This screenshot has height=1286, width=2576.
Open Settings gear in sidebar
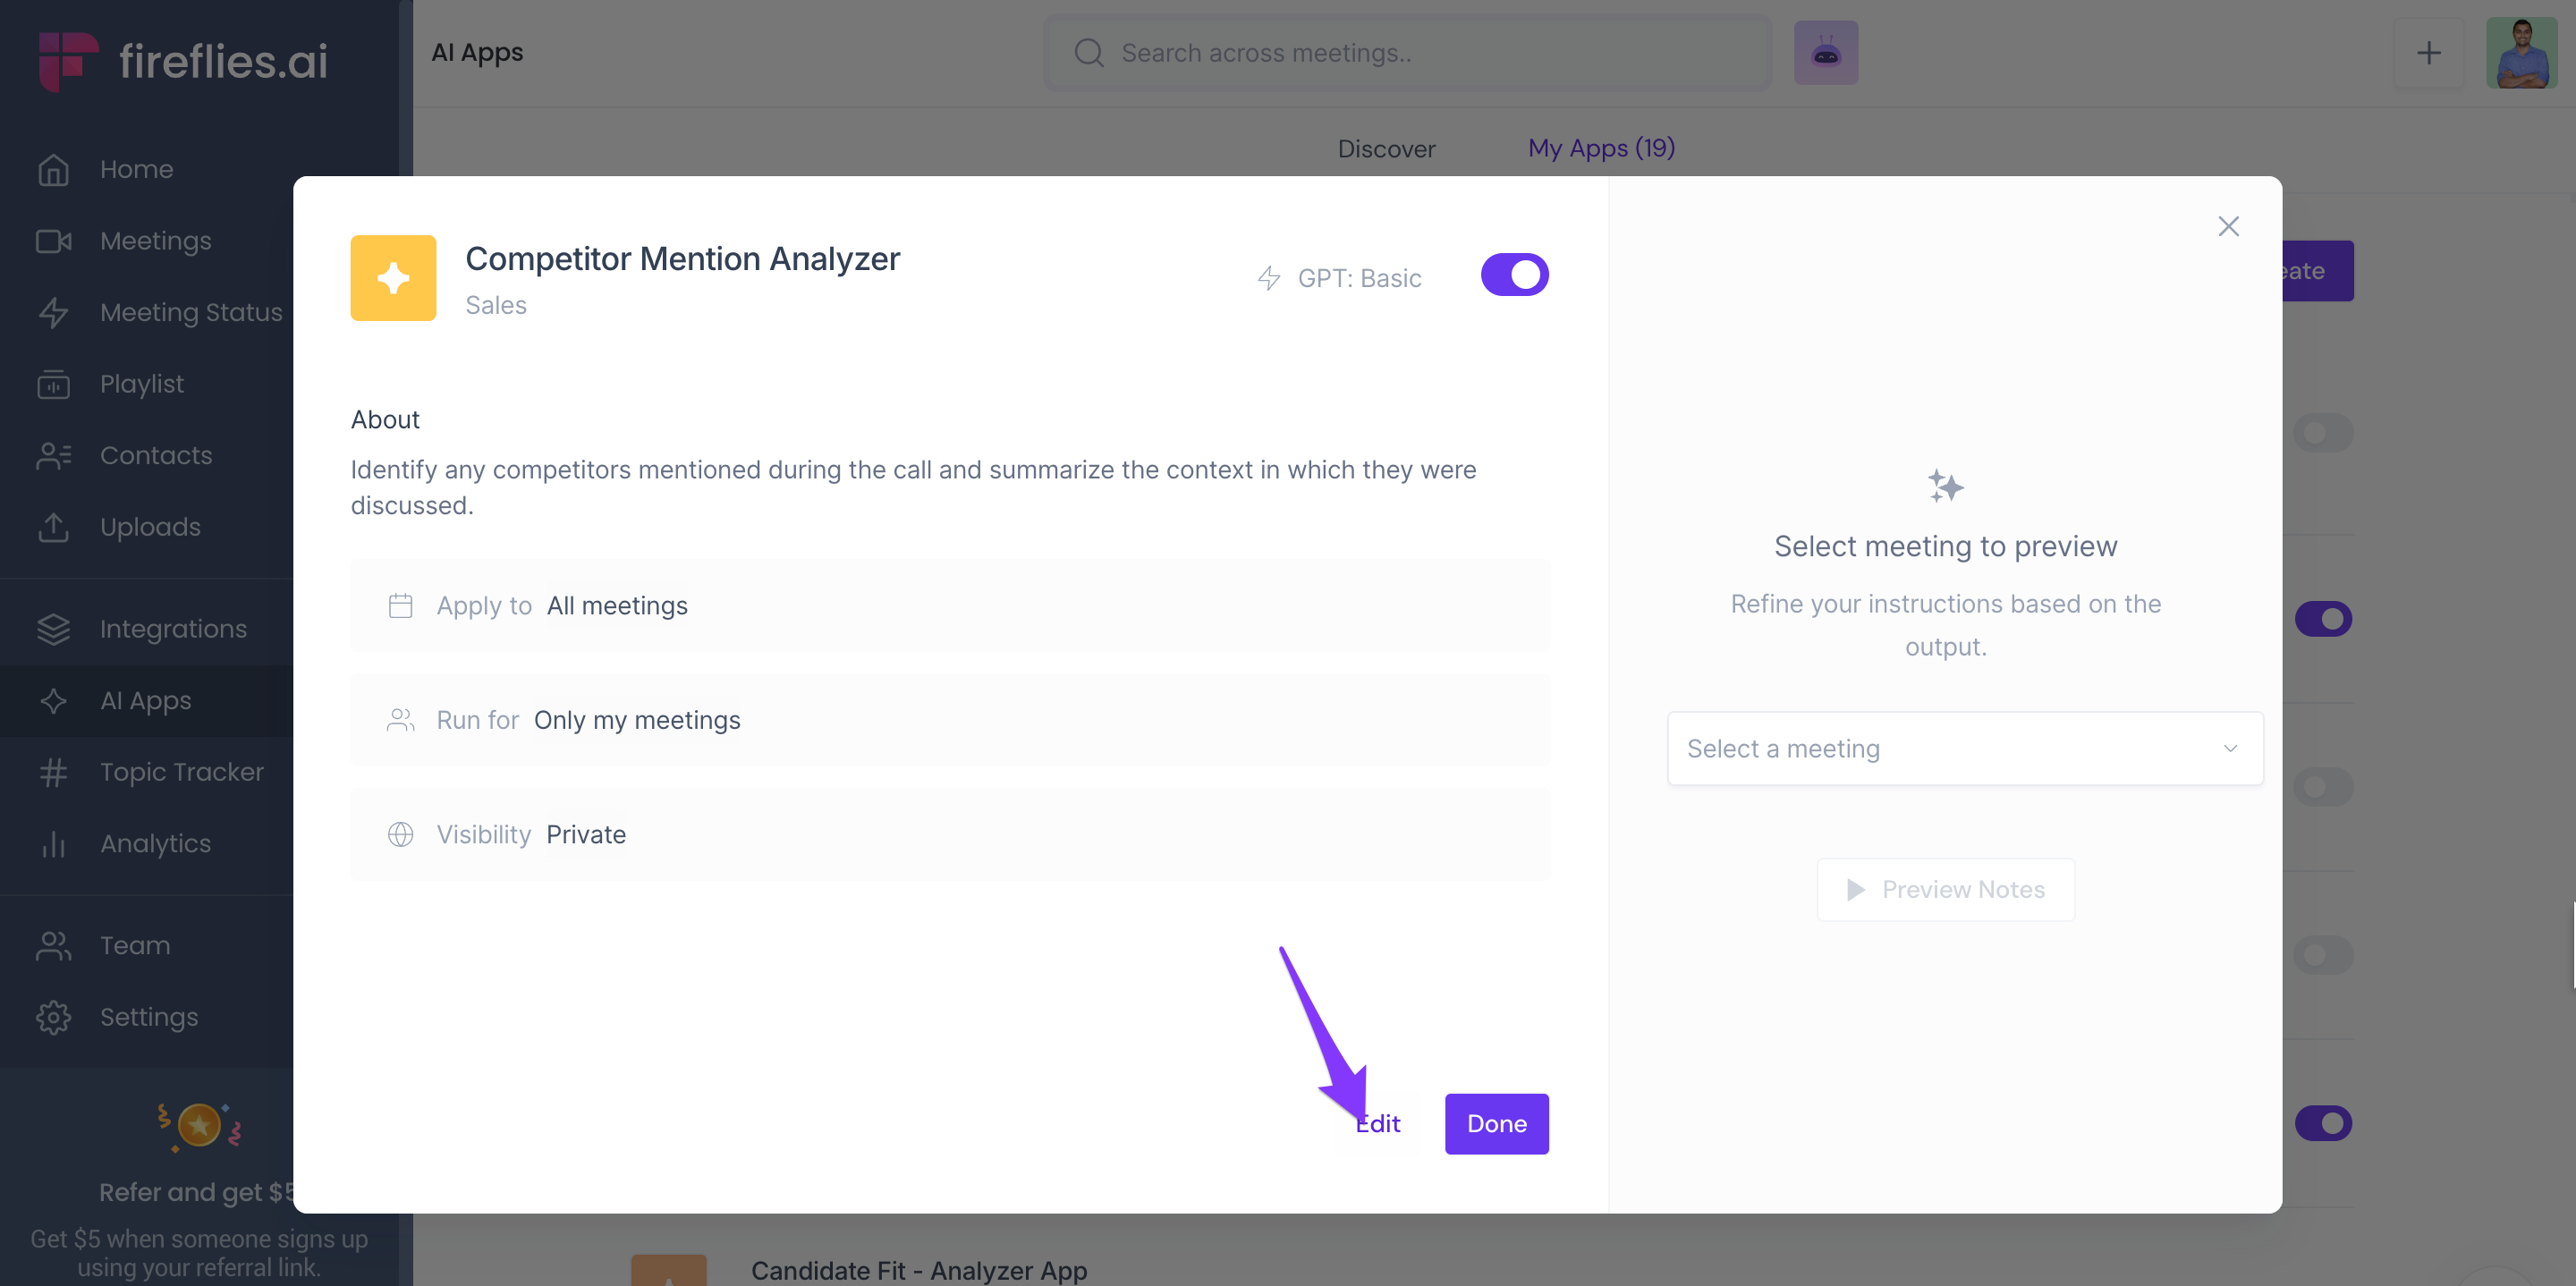click(x=54, y=1017)
